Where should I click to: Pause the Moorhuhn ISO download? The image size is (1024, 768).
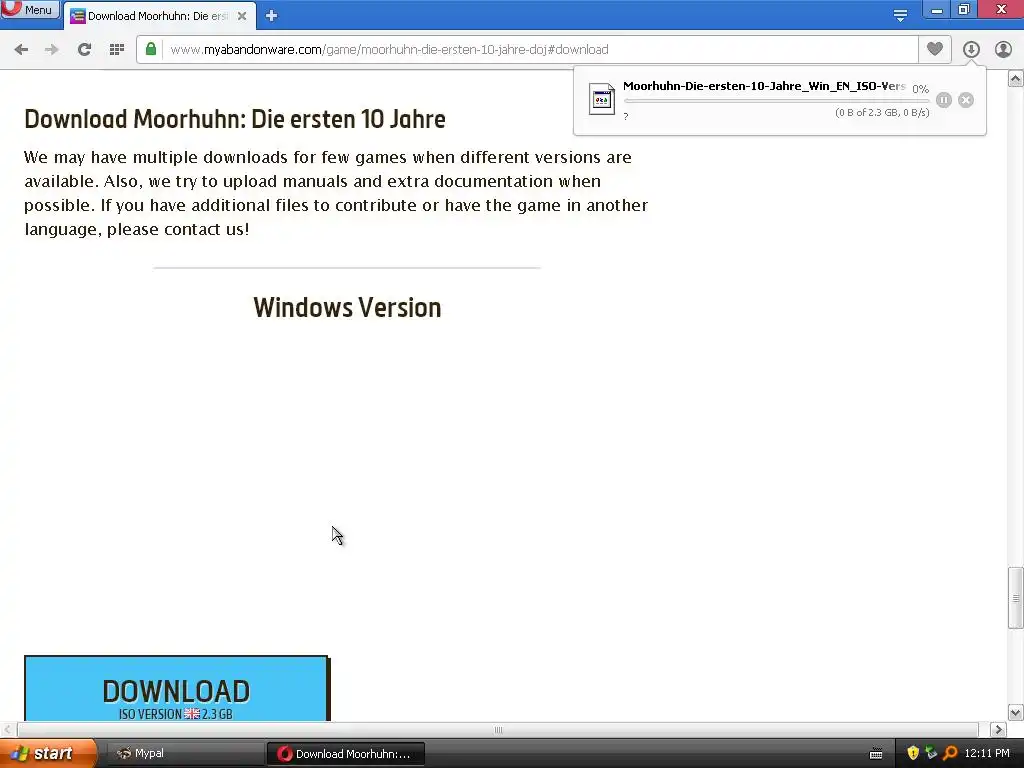coord(944,100)
